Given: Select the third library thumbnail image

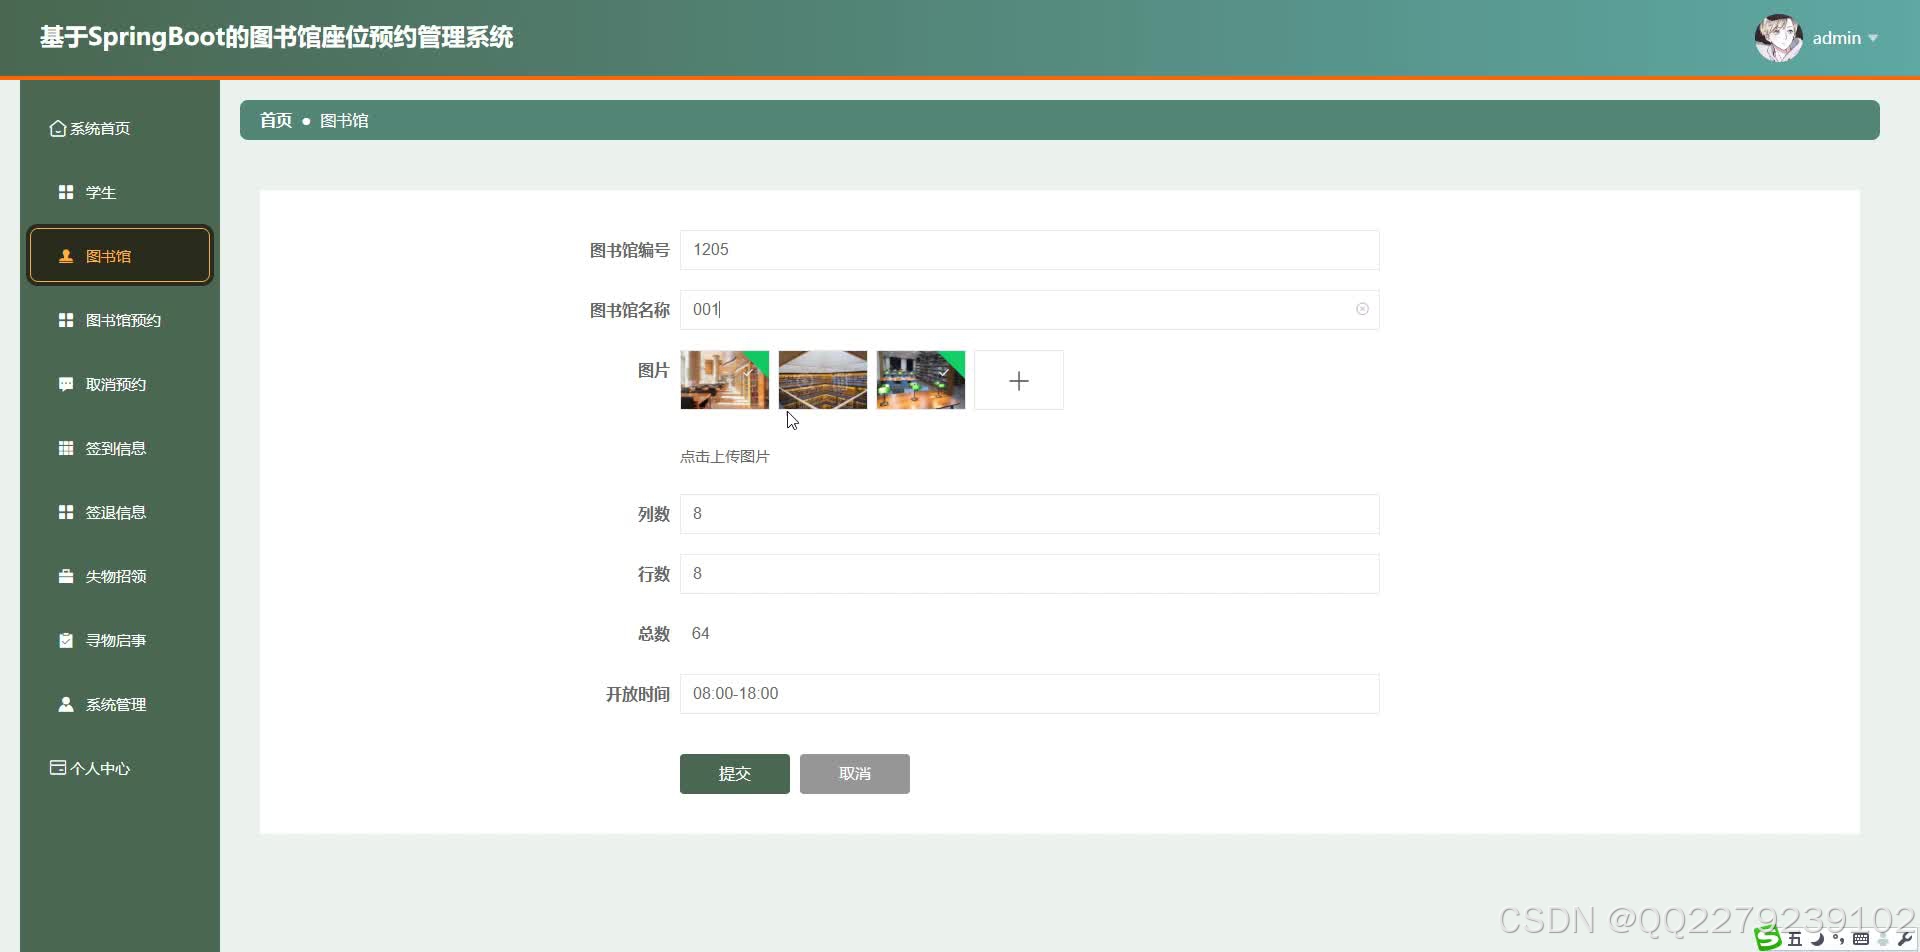Looking at the screenshot, I should coord(921,380).
